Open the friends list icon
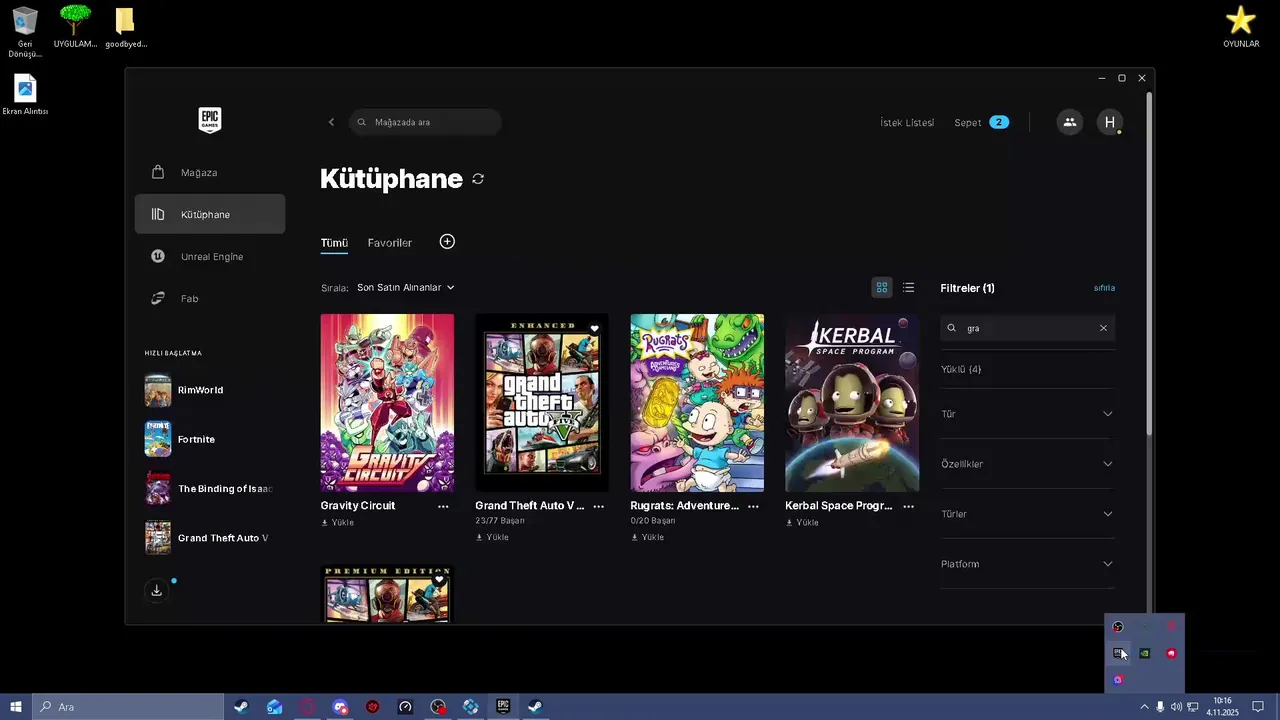Viewport: 1280px width, 720px height. tap(1069, 122)
